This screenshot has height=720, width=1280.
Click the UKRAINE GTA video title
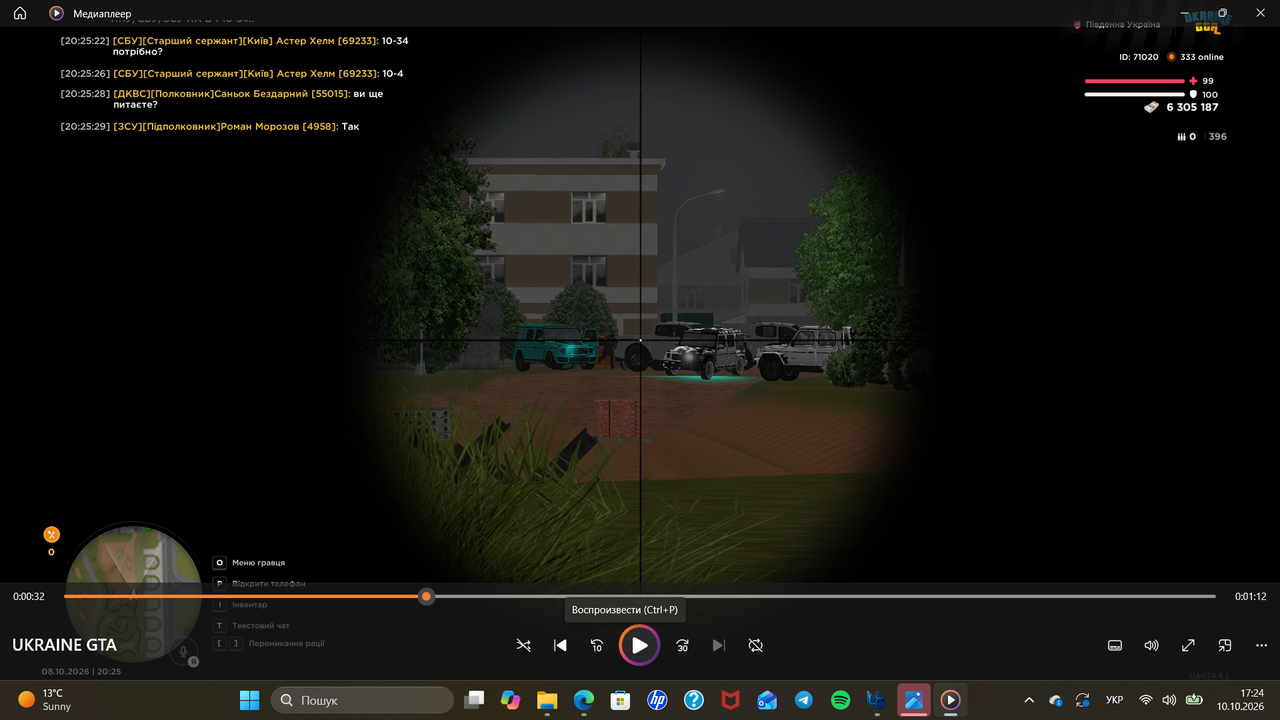pos(64,646)
